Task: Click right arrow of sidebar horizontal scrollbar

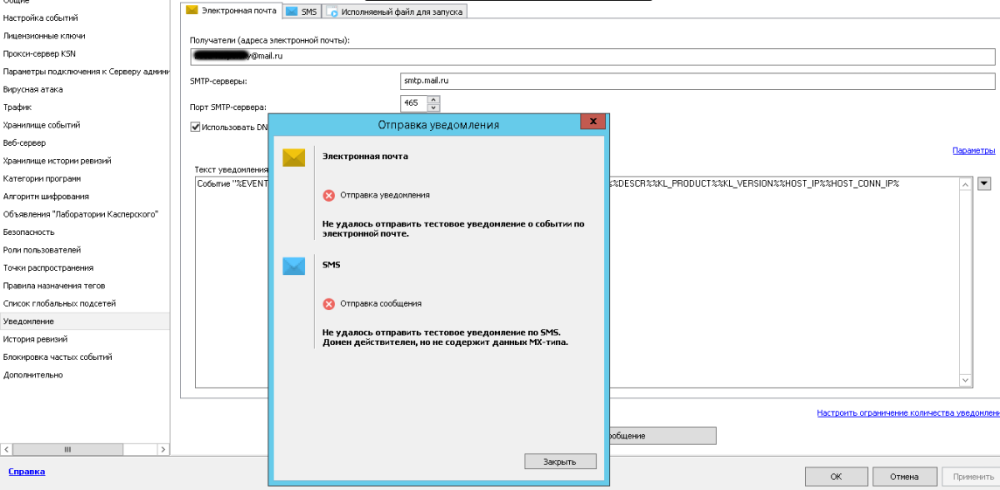Action: (164, 449)
